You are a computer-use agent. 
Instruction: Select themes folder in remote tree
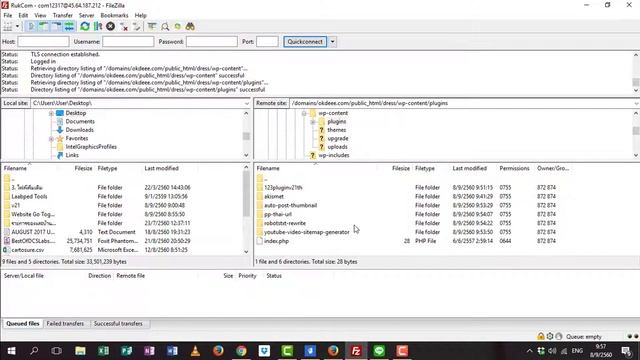[337, 130]
